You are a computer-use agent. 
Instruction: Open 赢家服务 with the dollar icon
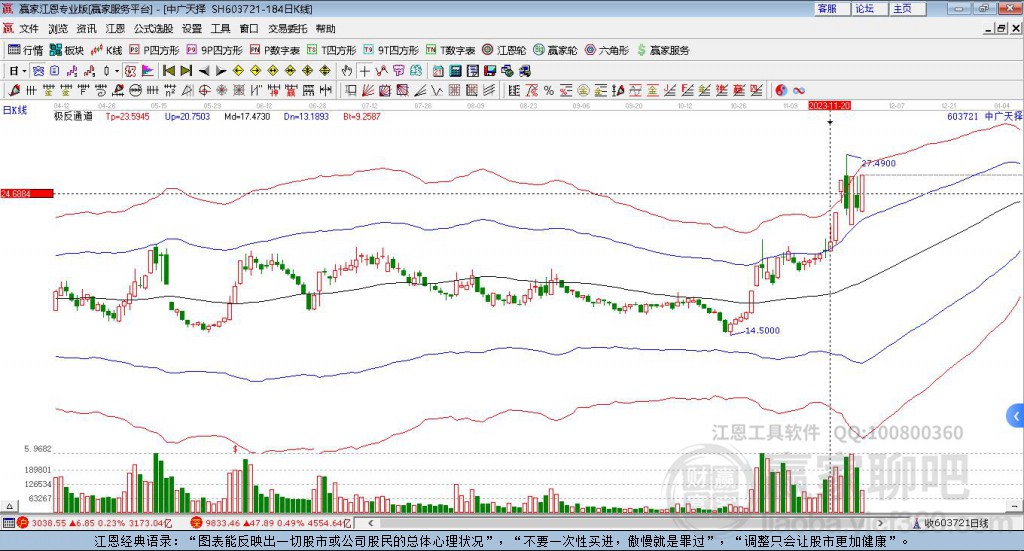click(x=663, y=50)
